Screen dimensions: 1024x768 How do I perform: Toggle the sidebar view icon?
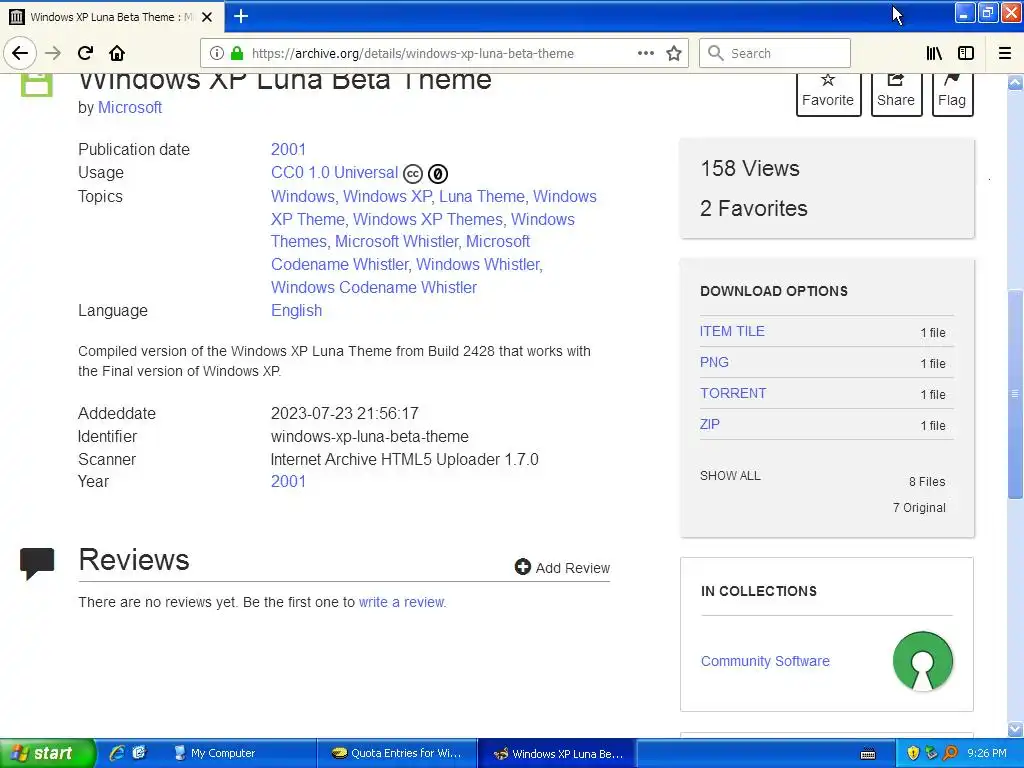(x=966, y=53)
